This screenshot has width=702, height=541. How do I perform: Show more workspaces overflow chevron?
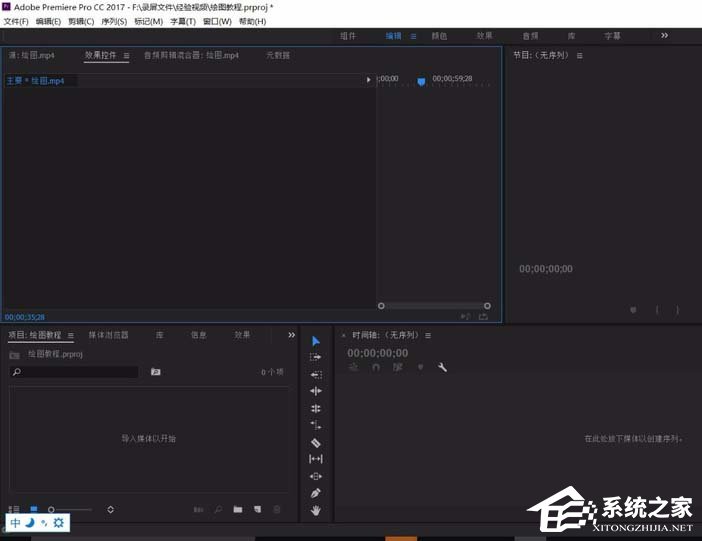664,35
